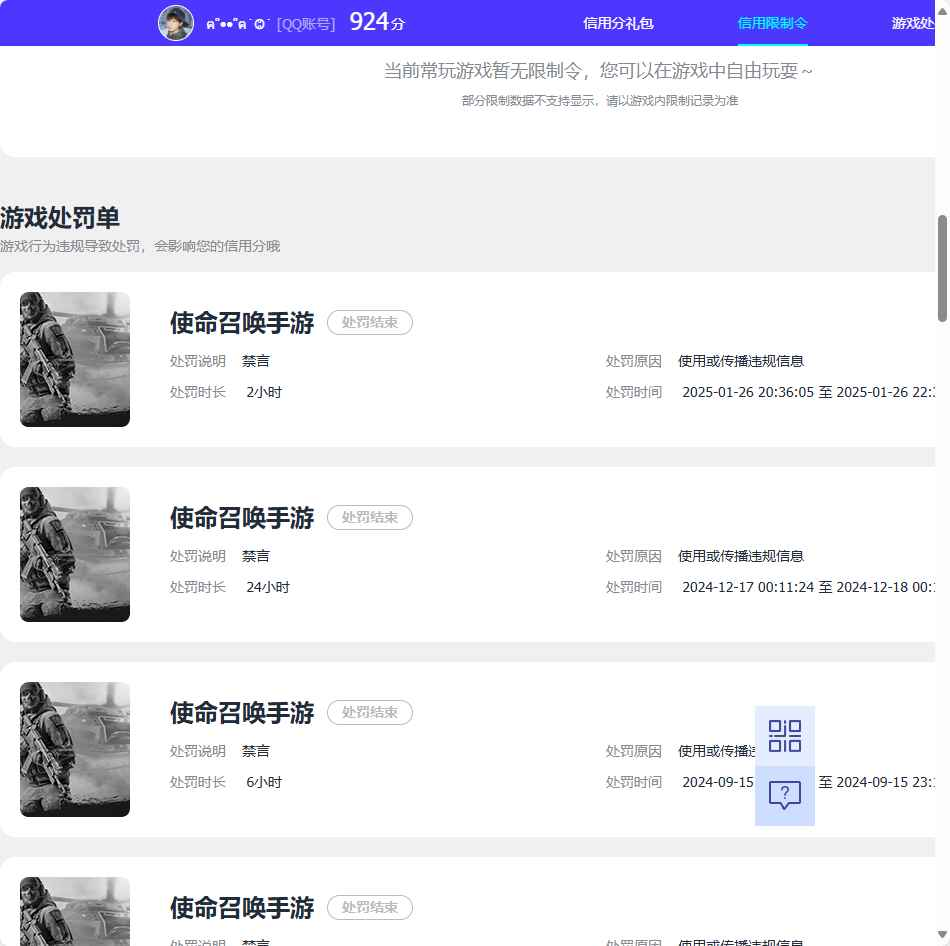Click the 处罚结束 badge on 24小时 card
This screenshot has height=946, width=950.
coord(370,518)
